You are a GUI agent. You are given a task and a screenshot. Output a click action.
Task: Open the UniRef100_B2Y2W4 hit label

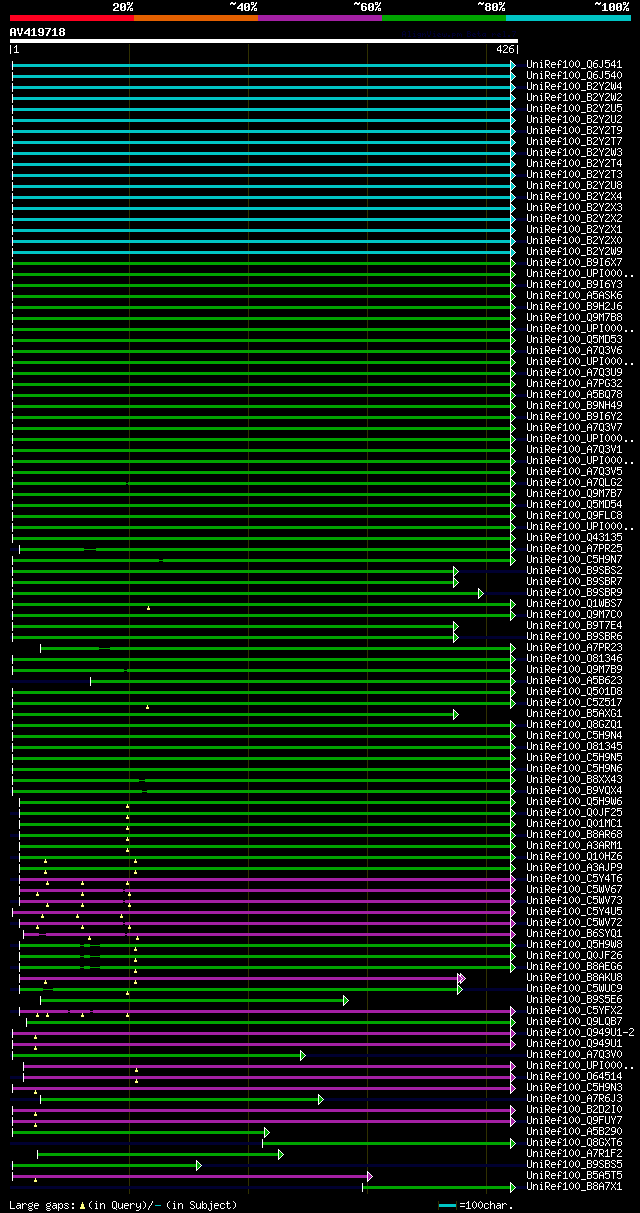coord(574,86)
